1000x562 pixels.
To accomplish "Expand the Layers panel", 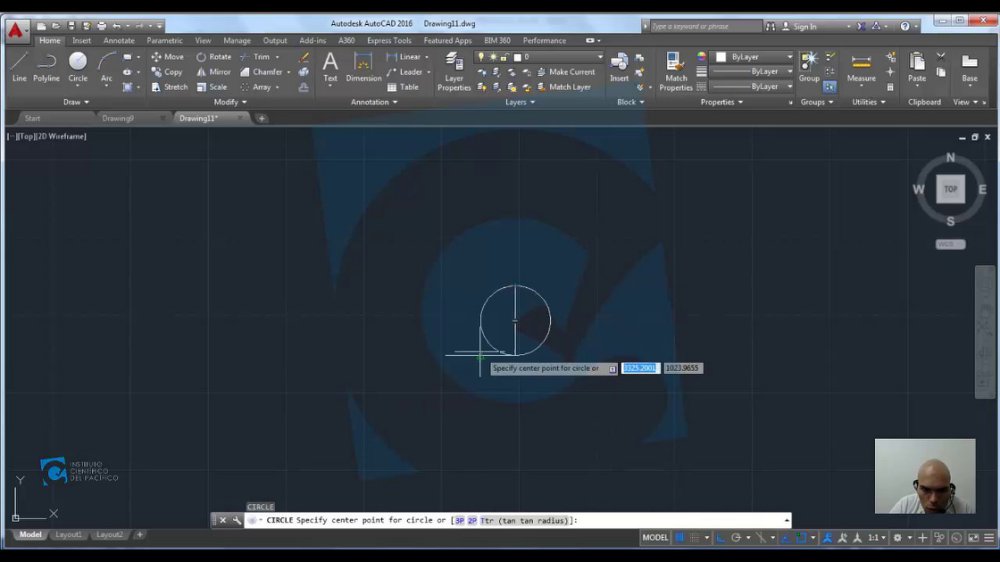I will coord(520,102).
